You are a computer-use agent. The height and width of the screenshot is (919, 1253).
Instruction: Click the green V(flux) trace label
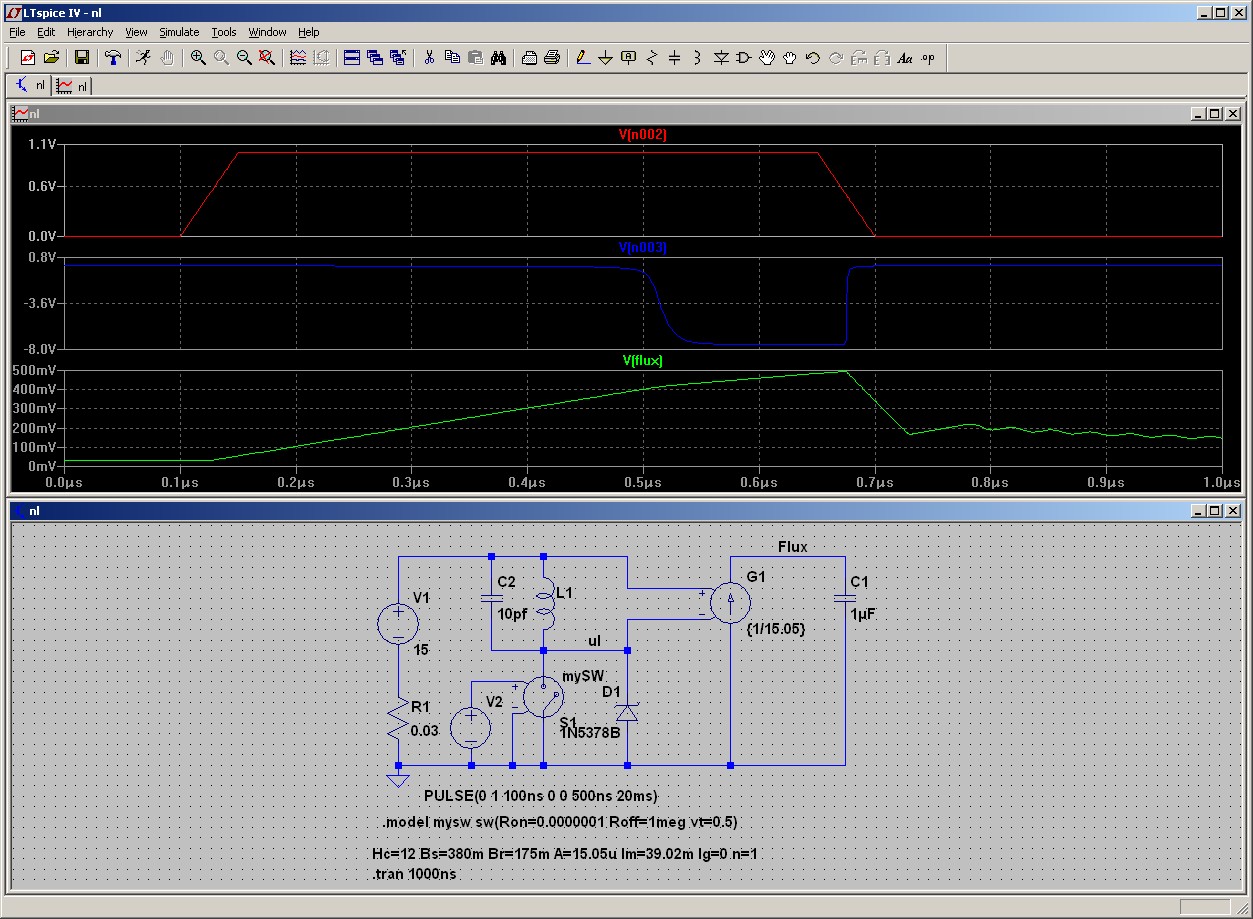pos(642,361)
